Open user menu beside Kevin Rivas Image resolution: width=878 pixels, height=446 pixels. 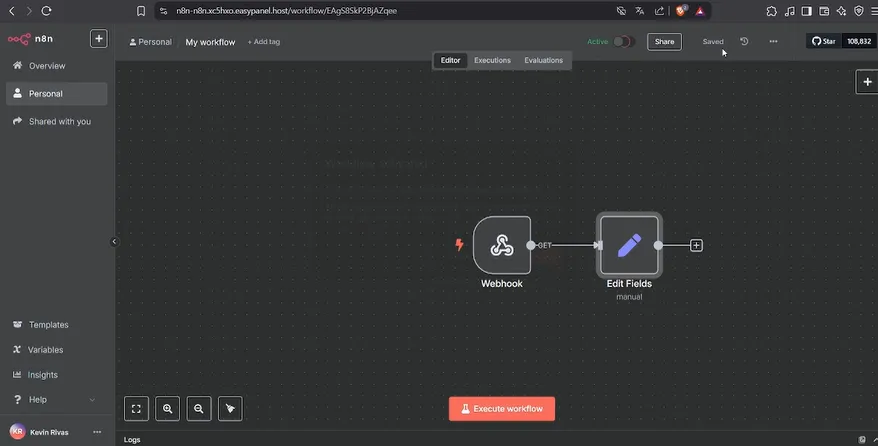click(97, 432)
